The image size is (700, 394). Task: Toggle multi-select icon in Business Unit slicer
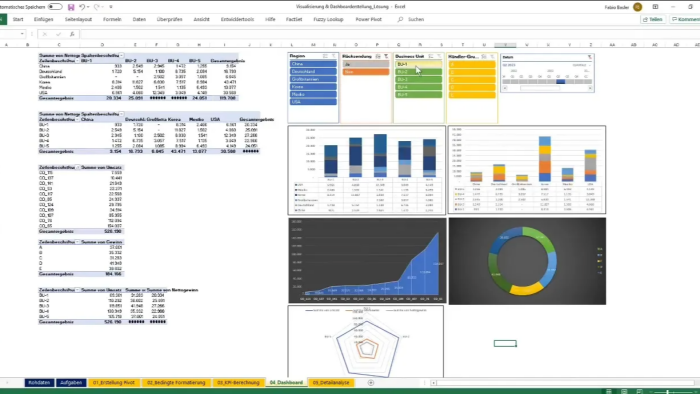point(431,57)
